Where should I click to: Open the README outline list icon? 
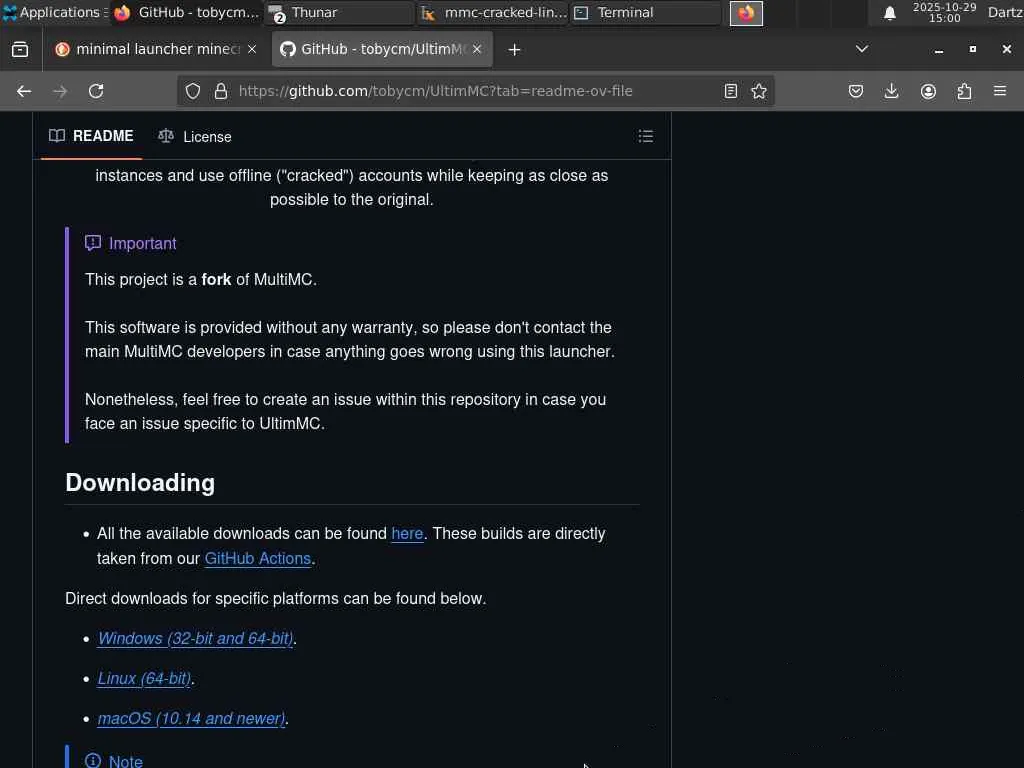click(646, 136)
